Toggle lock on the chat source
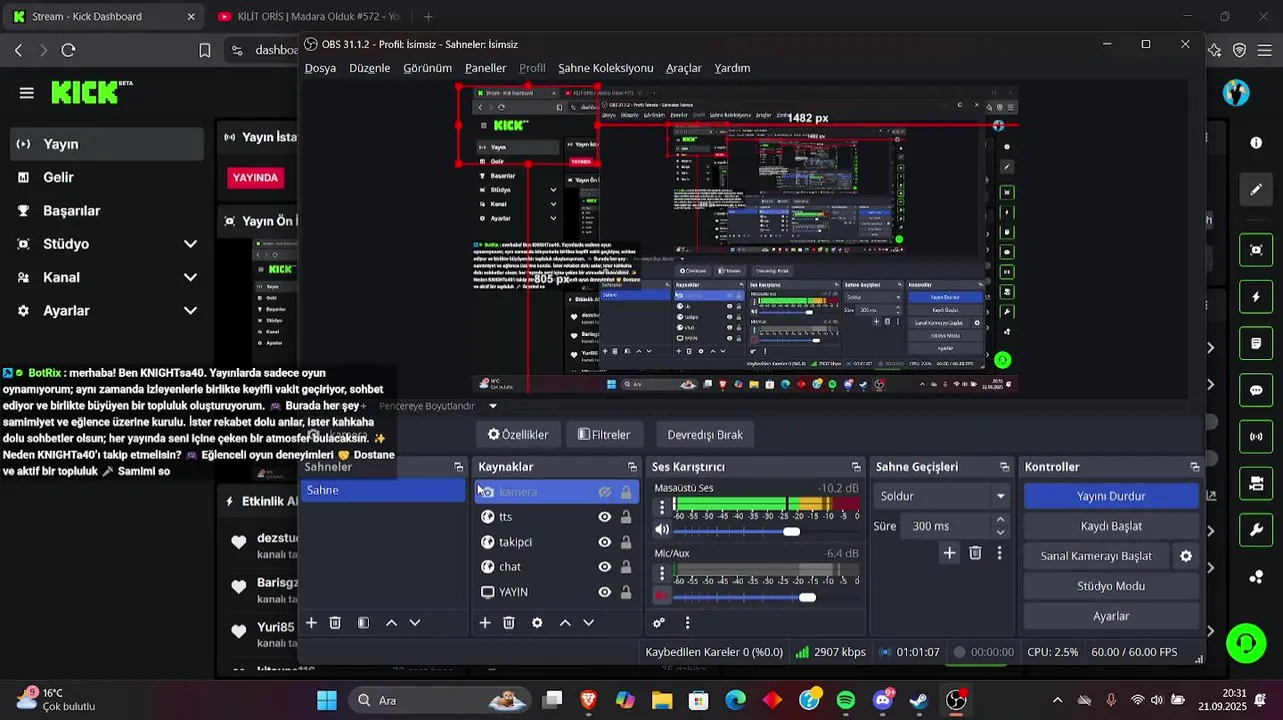The width and height of the screenshot is (1283, 720). coord(626,567)
